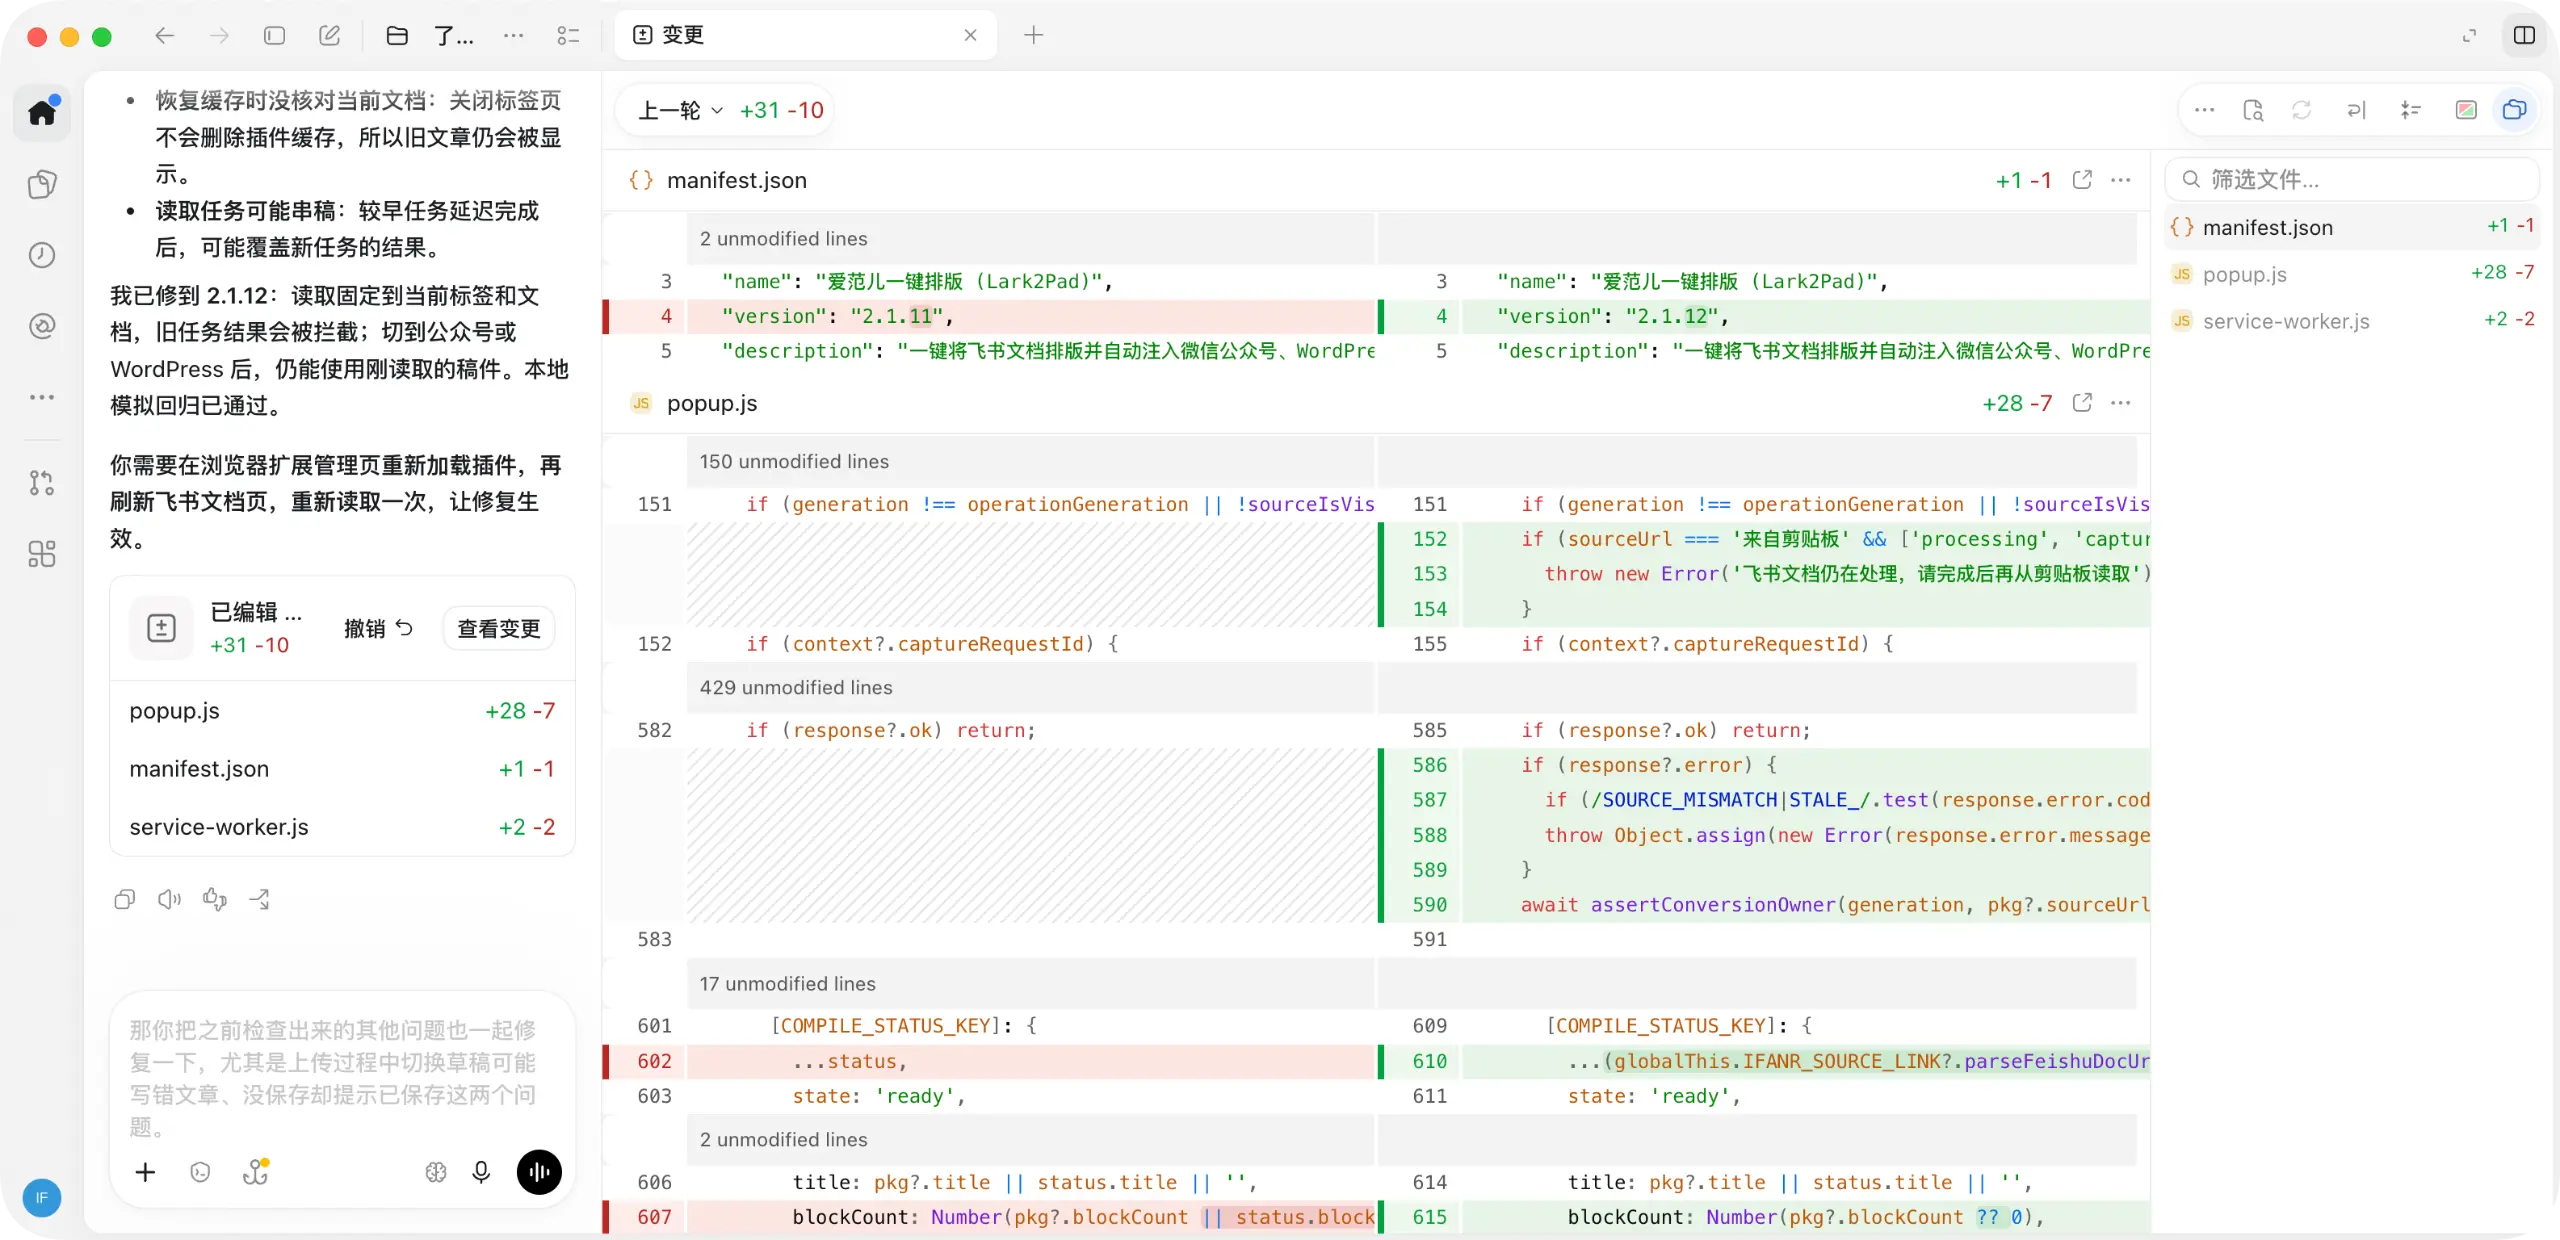
Task: Start voice mode with the black waveform button
Action: point(539,1172)
